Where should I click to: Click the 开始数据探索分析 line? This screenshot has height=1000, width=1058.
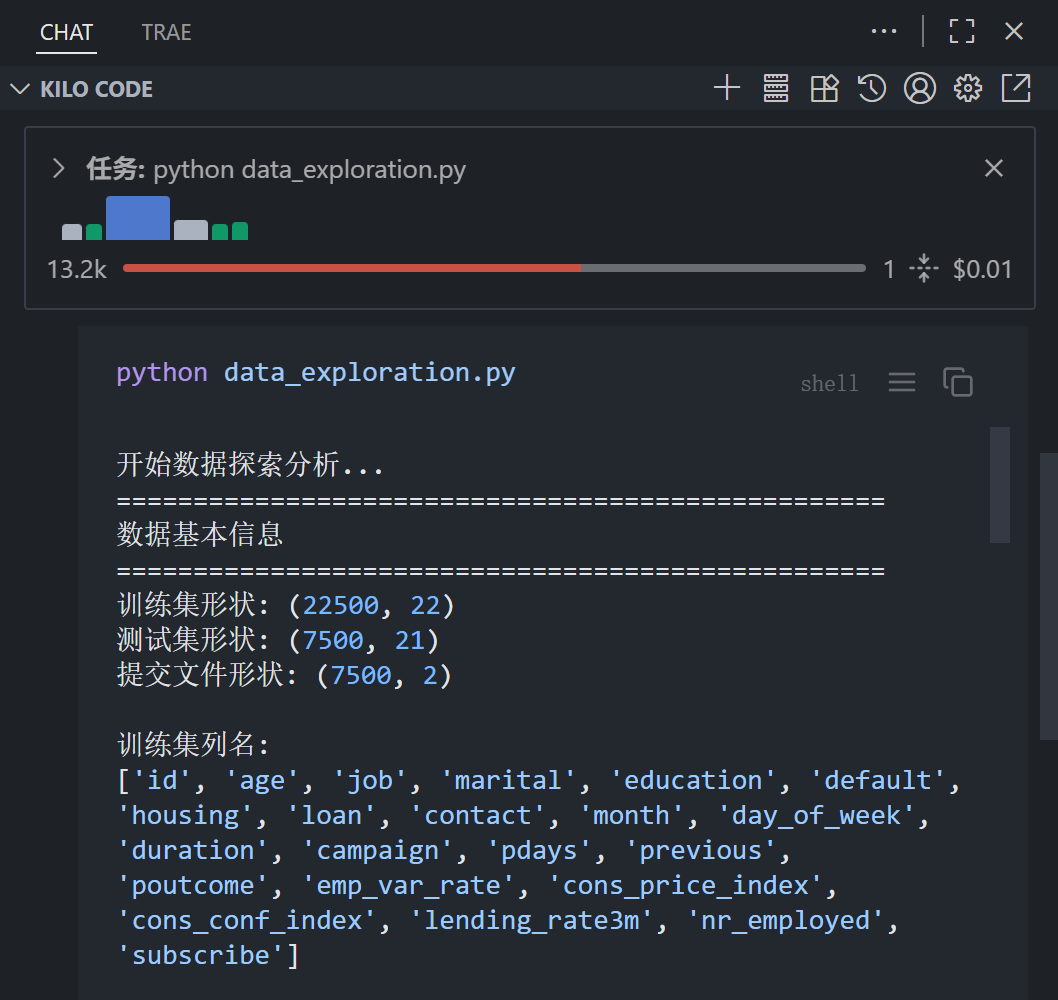click(250, 464)
